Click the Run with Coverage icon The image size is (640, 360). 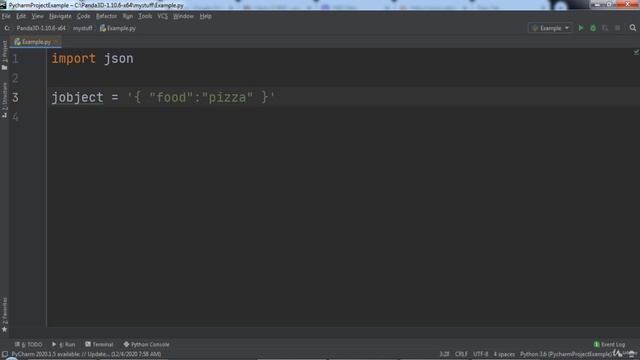click(605, 28)
